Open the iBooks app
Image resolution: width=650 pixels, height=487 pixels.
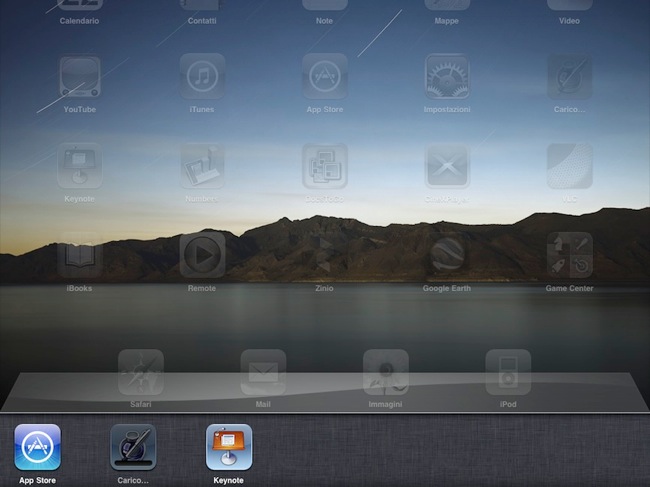(x=80, y=255)
